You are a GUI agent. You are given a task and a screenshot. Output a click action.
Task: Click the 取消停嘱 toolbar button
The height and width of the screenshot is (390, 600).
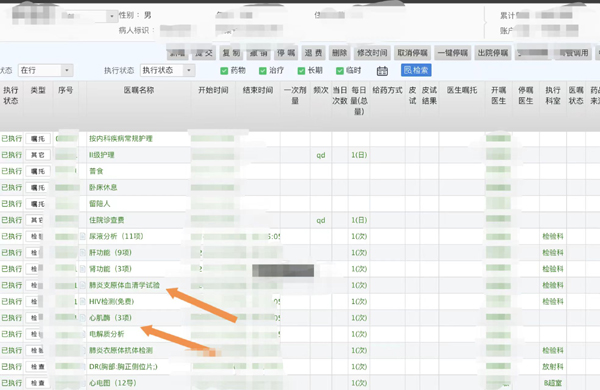[x=412, y=53]
